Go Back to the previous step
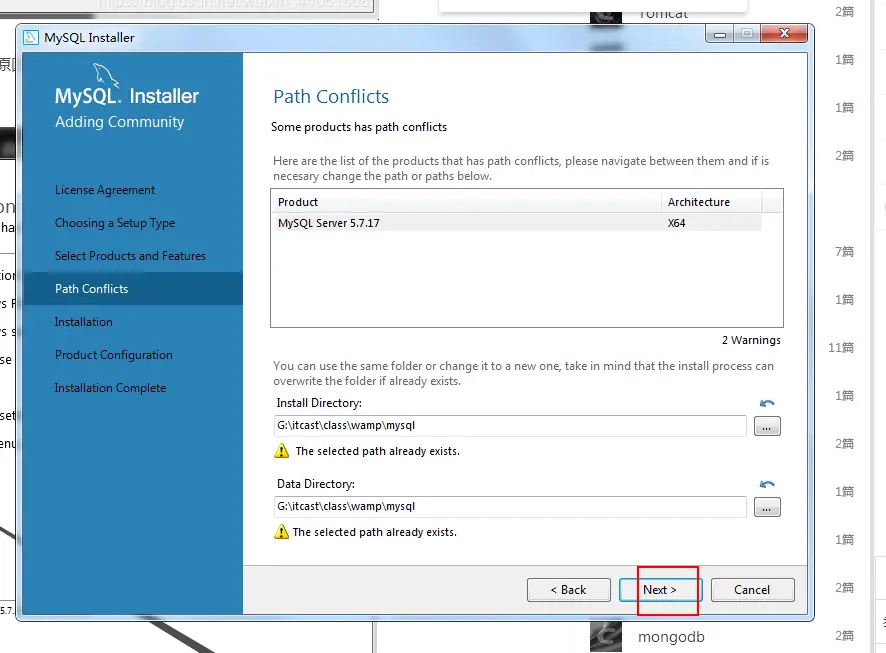The height and width of the screenshot is (653, 886). tap(568, 590)
